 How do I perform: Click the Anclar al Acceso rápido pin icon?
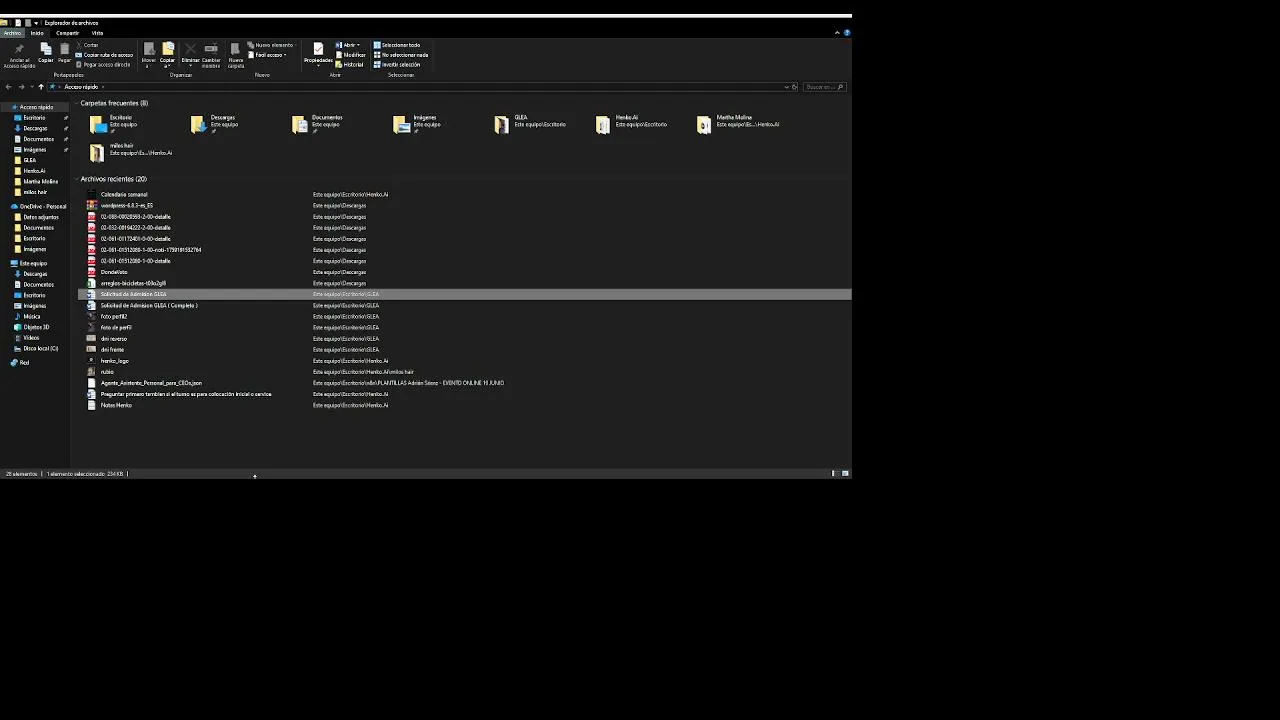pyautogui.click(x=18, y=48)
